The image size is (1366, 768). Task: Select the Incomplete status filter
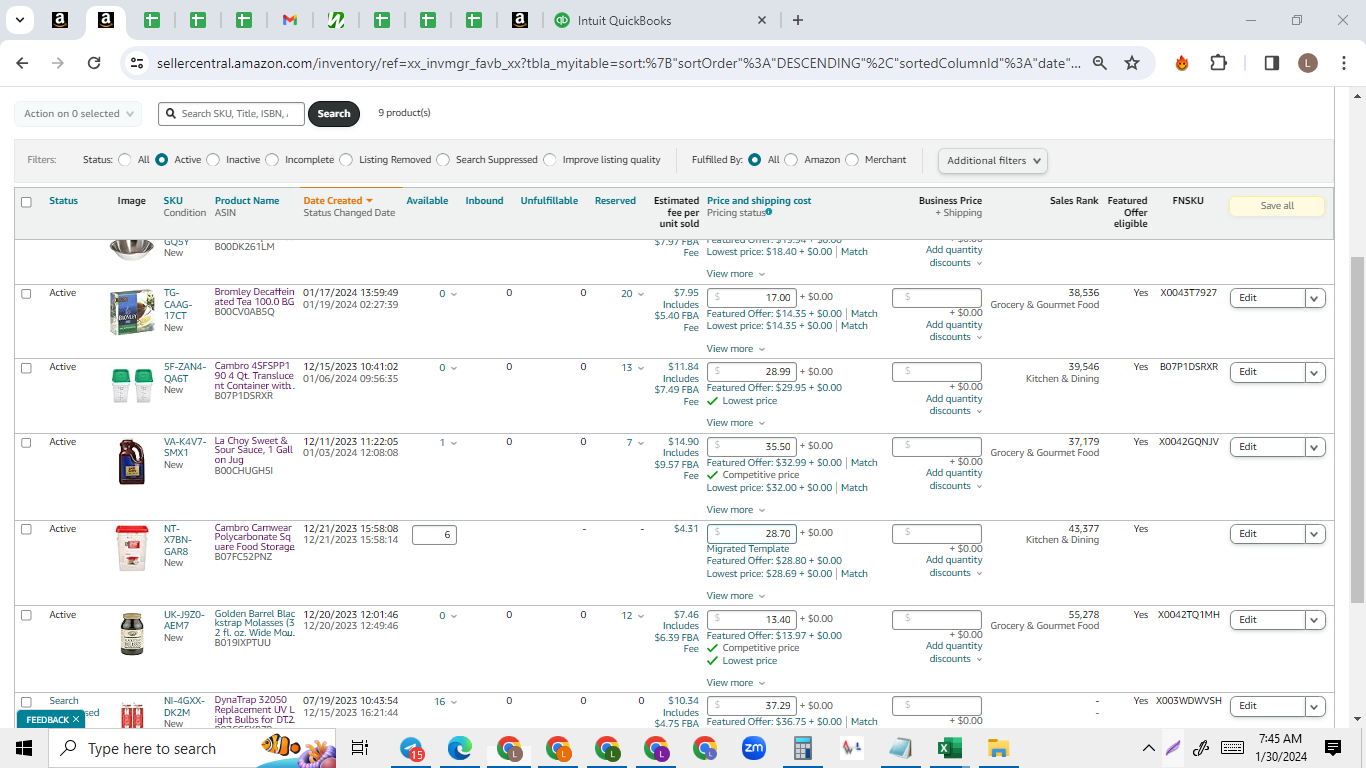[x=271, y=160]
